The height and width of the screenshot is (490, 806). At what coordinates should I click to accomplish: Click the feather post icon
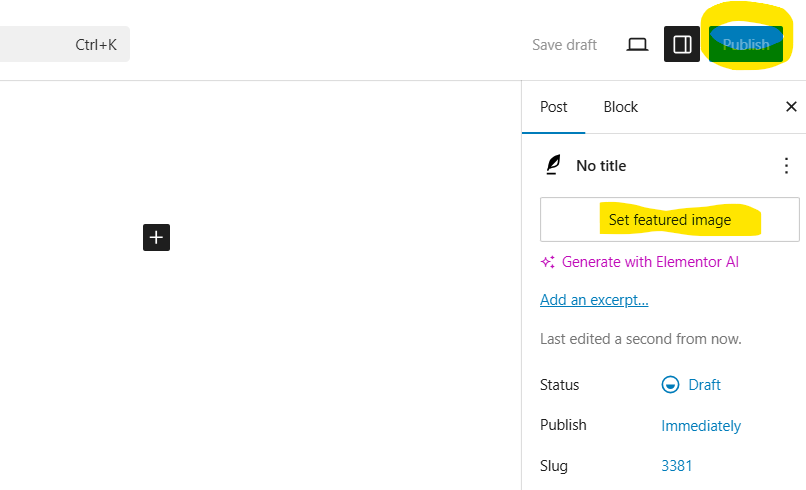tap(553, 166)
